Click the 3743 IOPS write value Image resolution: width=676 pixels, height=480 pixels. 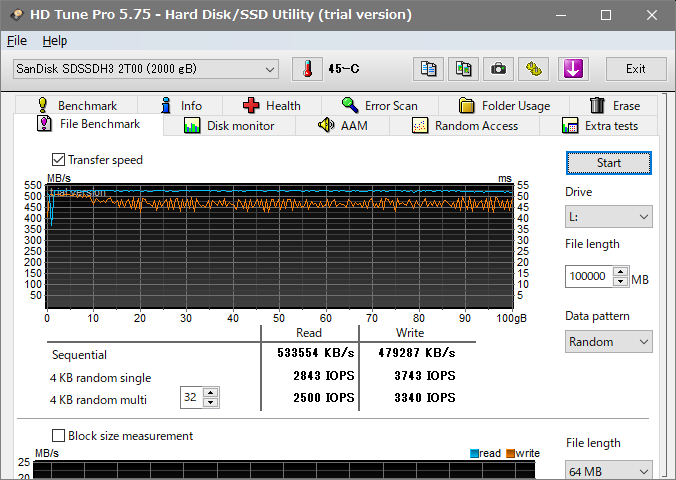click(x=425, y=376)
